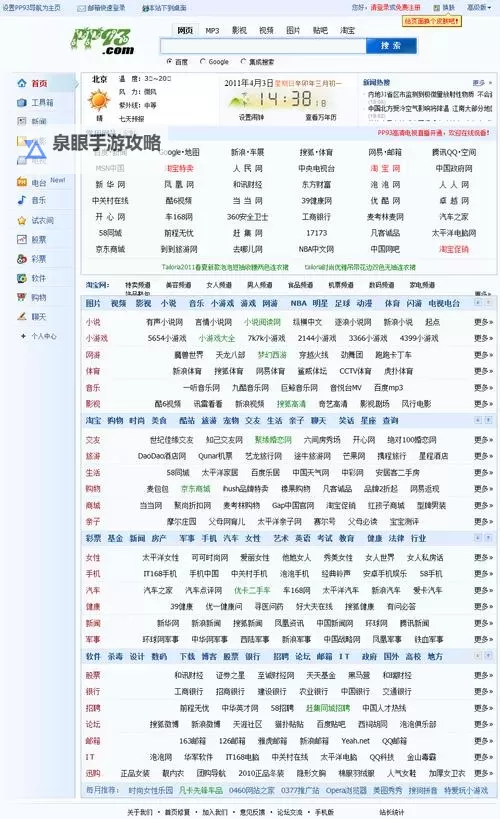Switch to the MP3 search tab
Screen dimensions: 500x819
pyautogui.click(x=212, y=30)
